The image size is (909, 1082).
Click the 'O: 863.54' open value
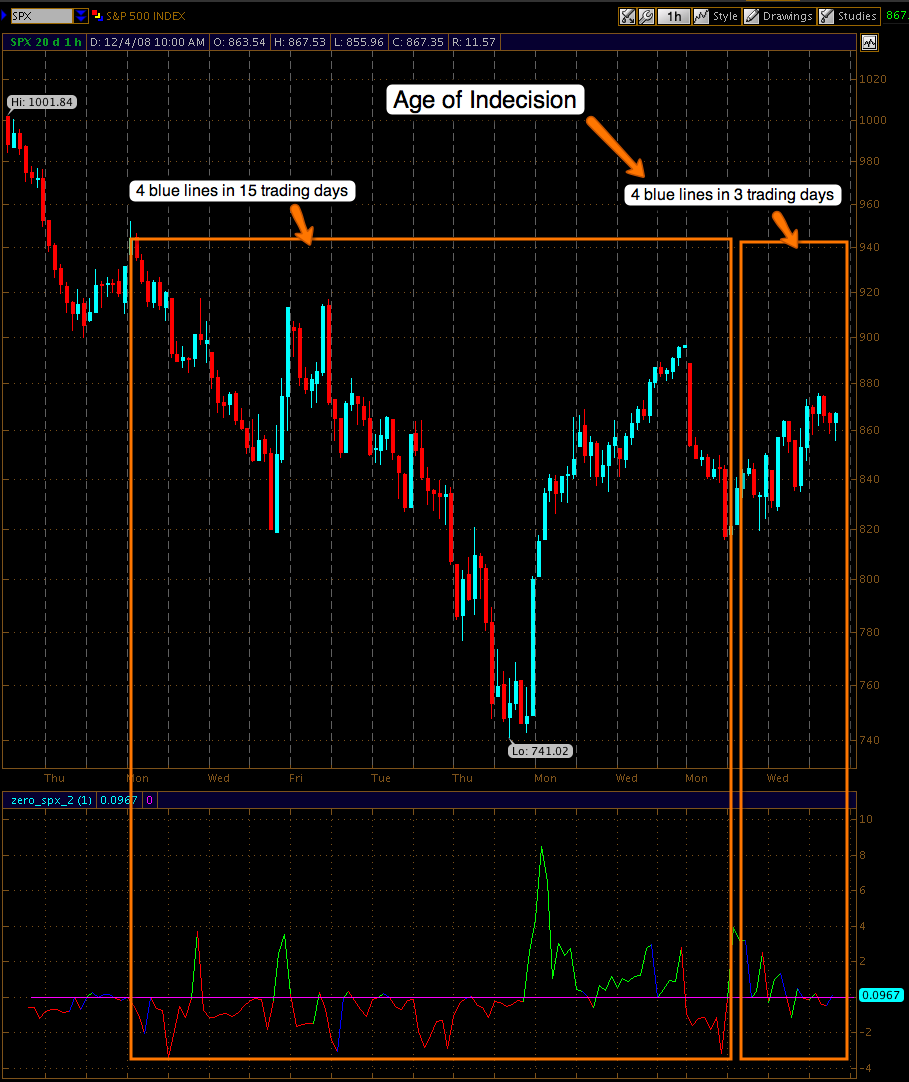coord(239,42)
